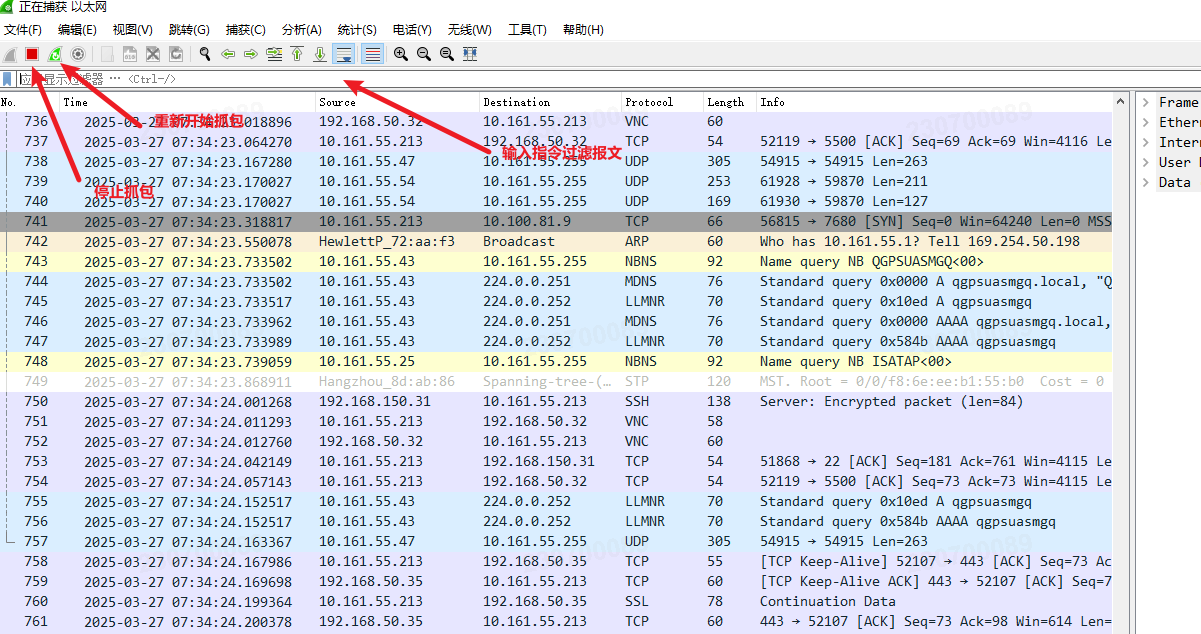Click the display filter bookmark icon

pos(8,78)
